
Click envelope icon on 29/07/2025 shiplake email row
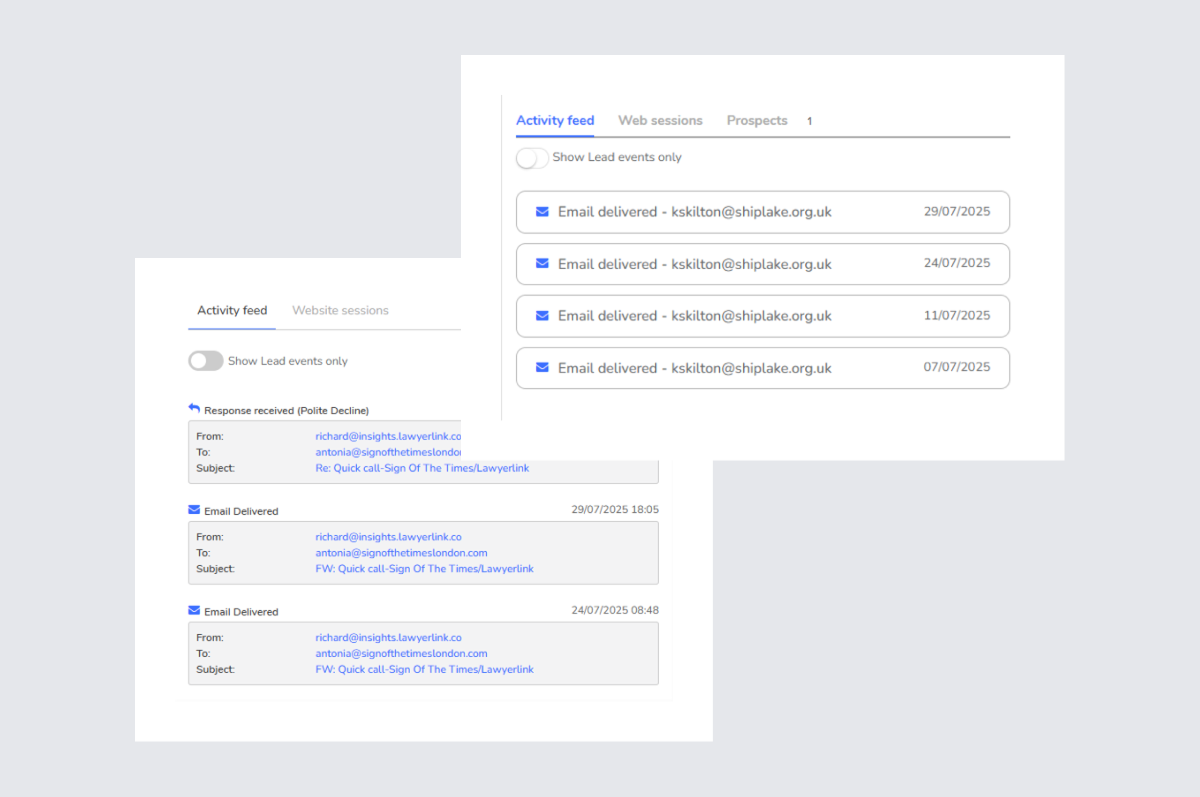542,212
